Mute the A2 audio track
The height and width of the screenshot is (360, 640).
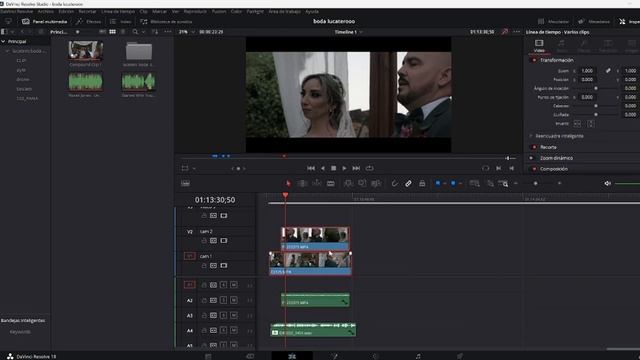tap(233, 300)
